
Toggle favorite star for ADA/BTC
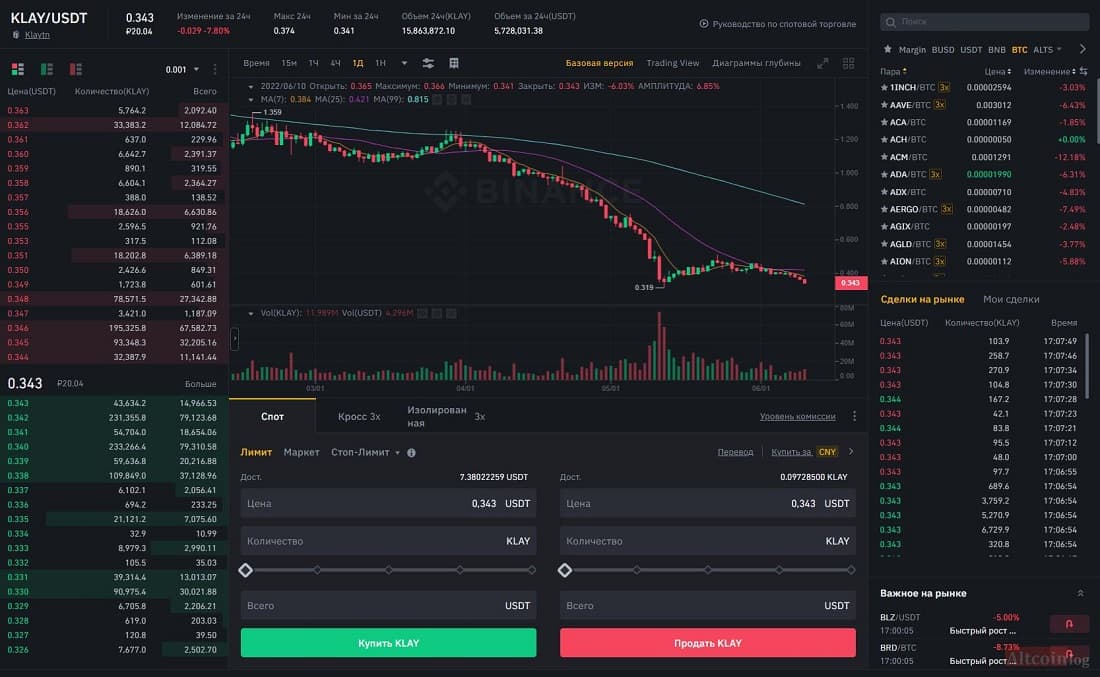click(x=884, y=175)
